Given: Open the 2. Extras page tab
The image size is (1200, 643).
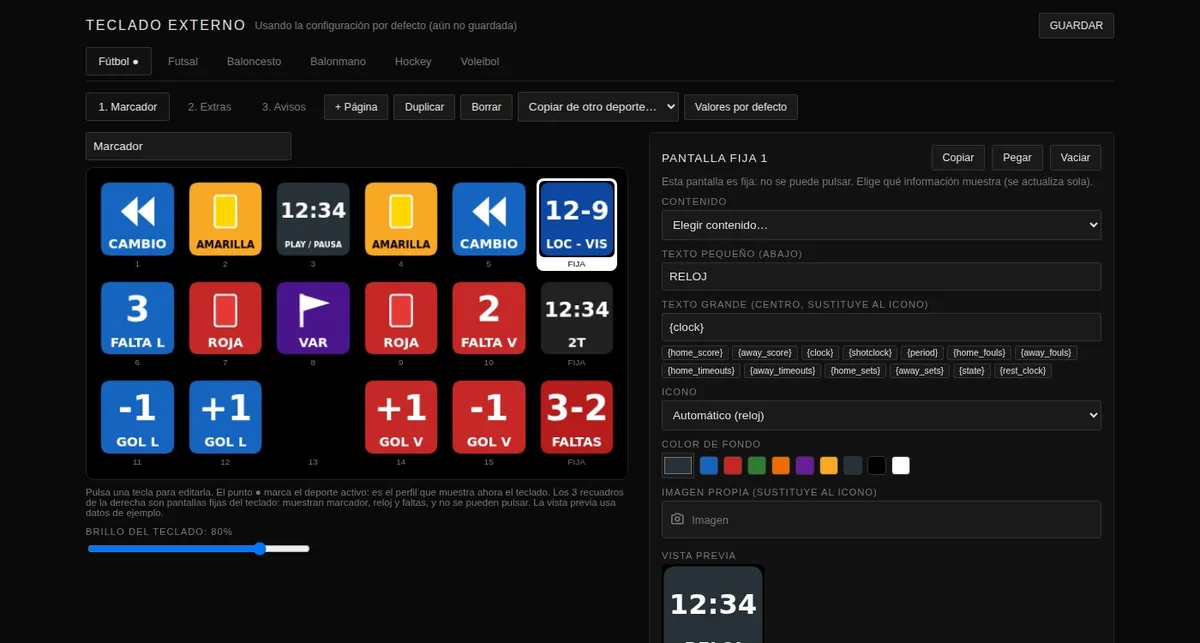Looking at the screenshot, I should click(x=209, y=107).
